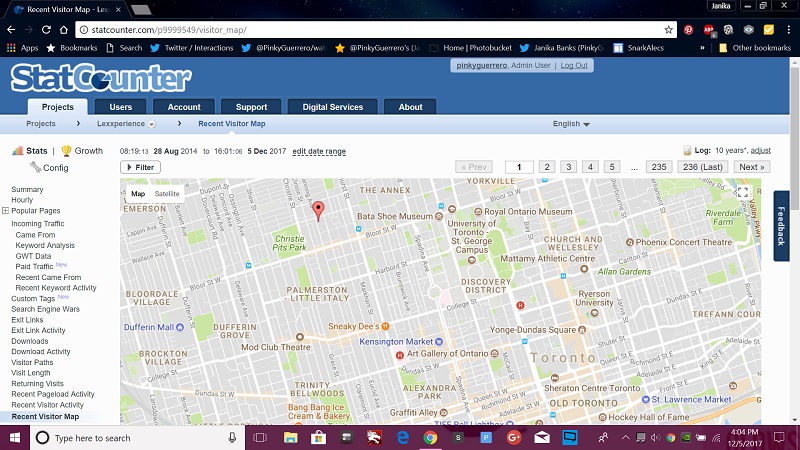800x450 pixels.
Task: Click Log Out link
Action: [x=574, y=65]
